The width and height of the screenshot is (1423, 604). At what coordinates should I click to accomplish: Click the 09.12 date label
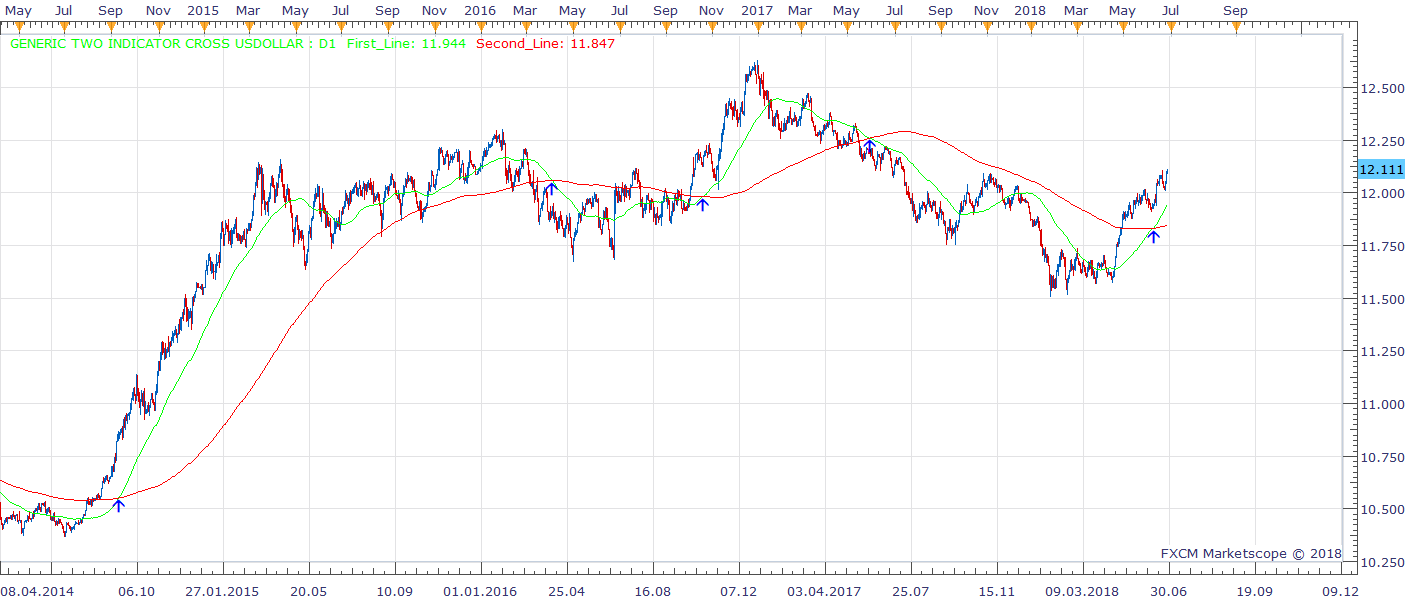(x=1339, y=592)
